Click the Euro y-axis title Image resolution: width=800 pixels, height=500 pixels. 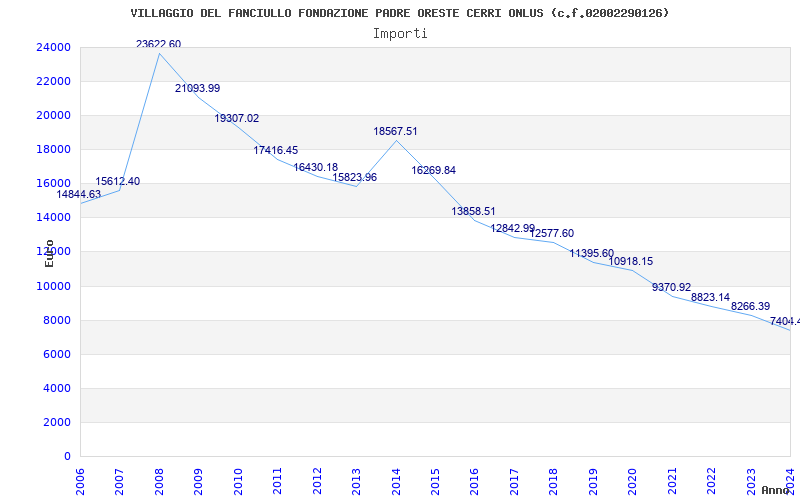[x=49, y=254]
